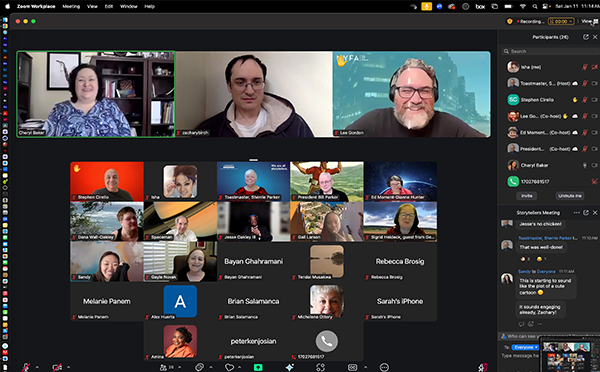Toggle the muted microphone in bottom toolbar
The width and height of the screenshot is (600, 372).
click(x=26, y=367)
